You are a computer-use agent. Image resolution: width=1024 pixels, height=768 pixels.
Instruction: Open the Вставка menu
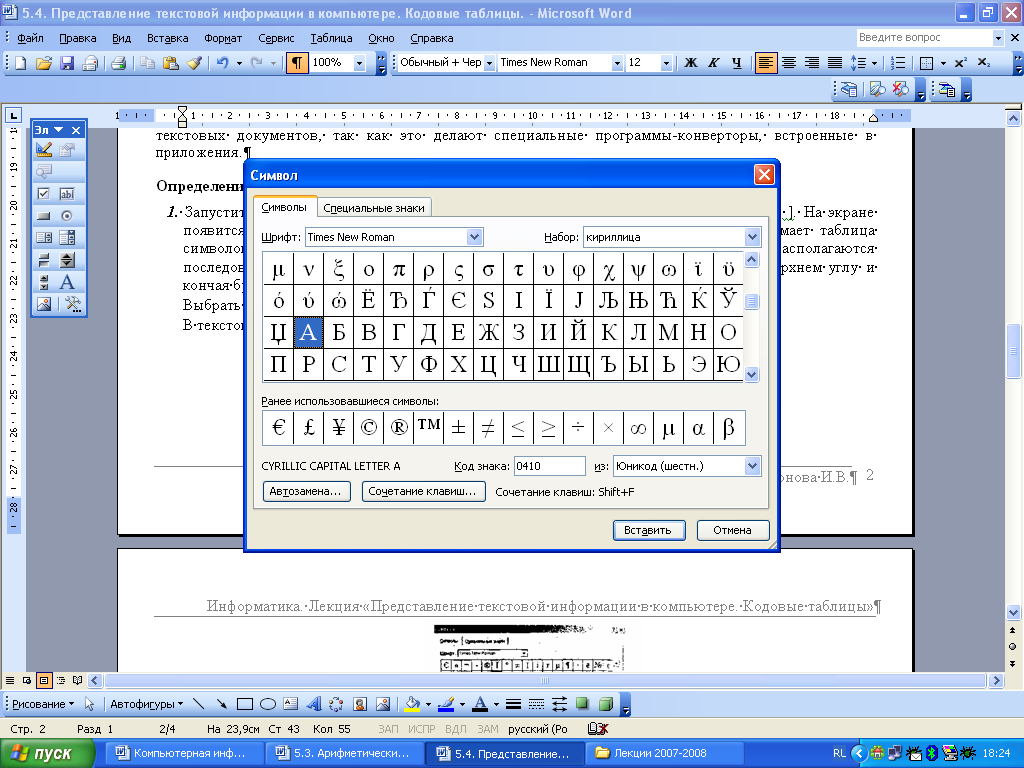pos(167,38)
